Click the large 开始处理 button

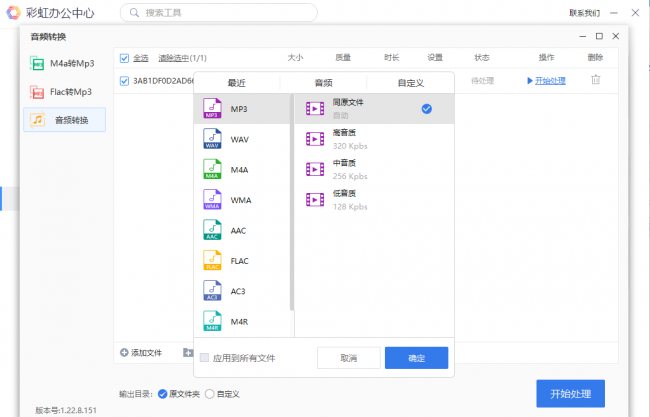570,393
